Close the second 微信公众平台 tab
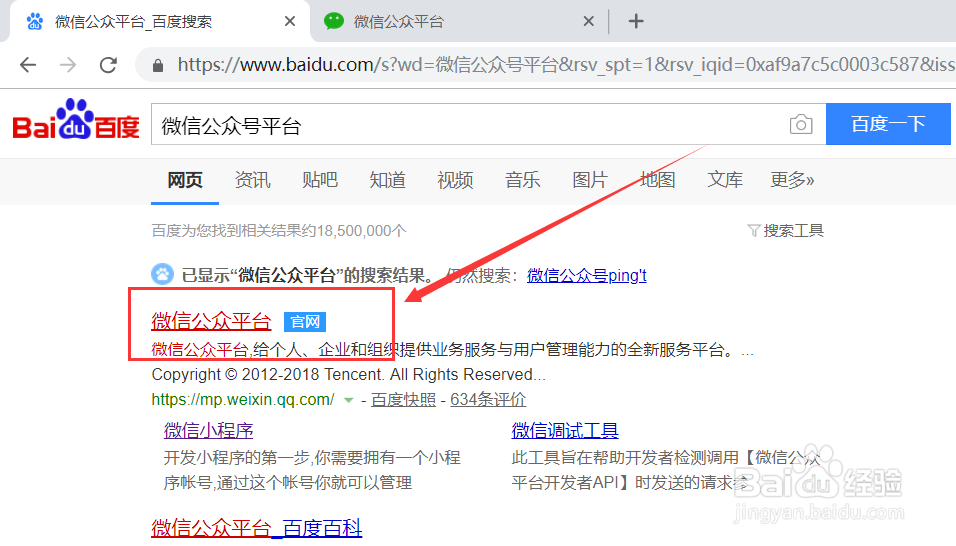 click(588, 21)
